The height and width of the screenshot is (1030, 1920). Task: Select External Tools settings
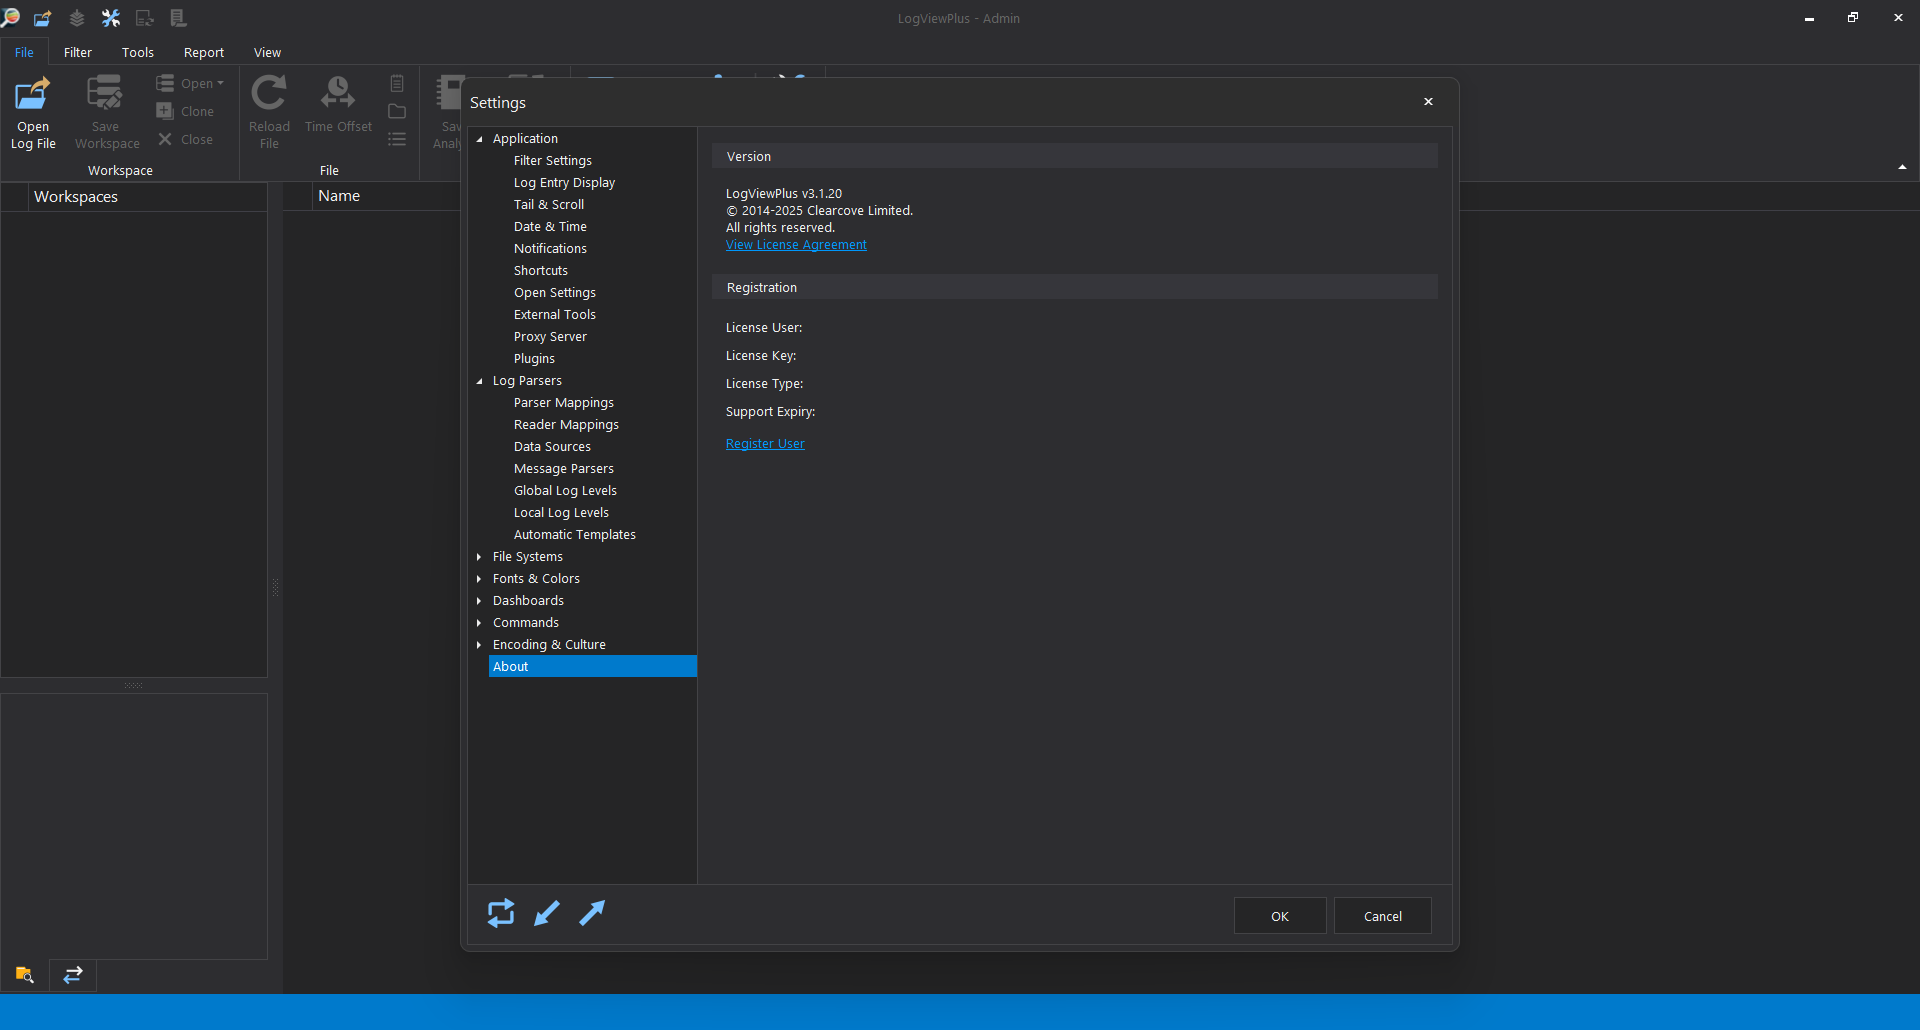[555, 315]
